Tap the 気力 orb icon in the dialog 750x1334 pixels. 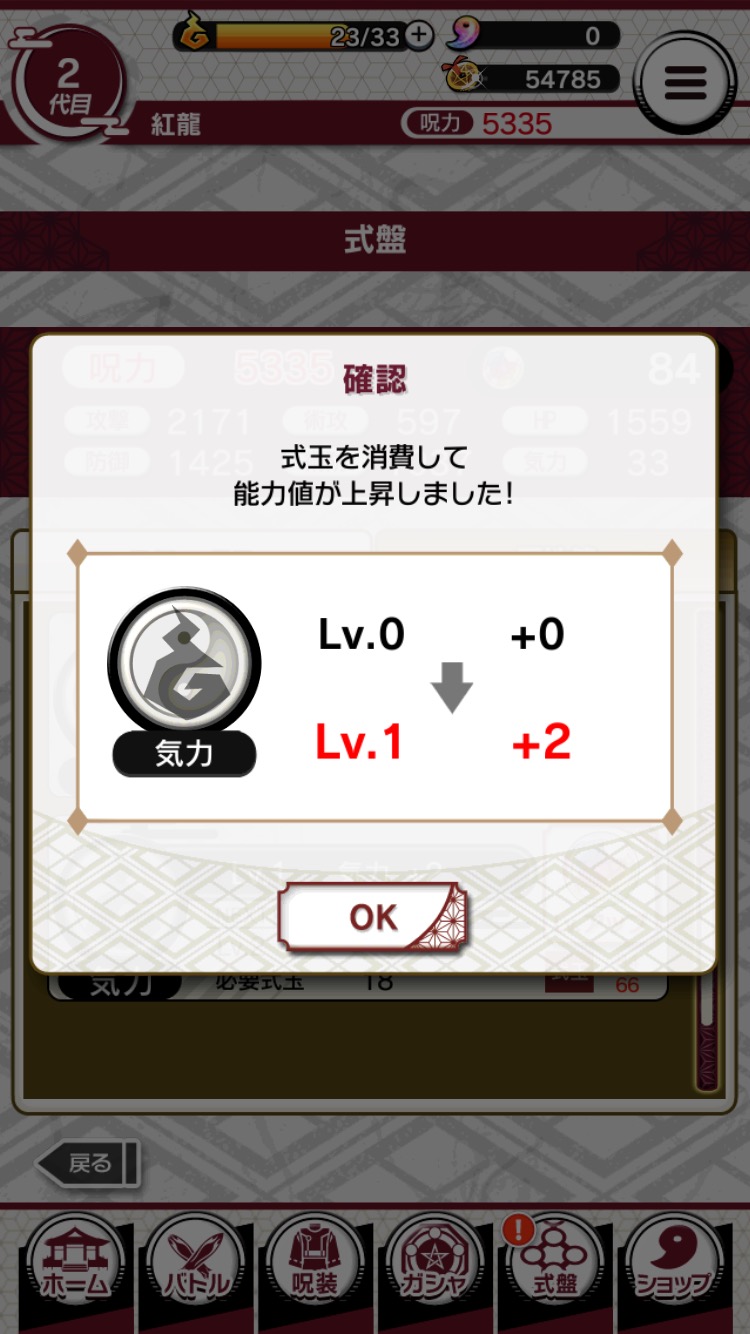(x=184, y=664)
